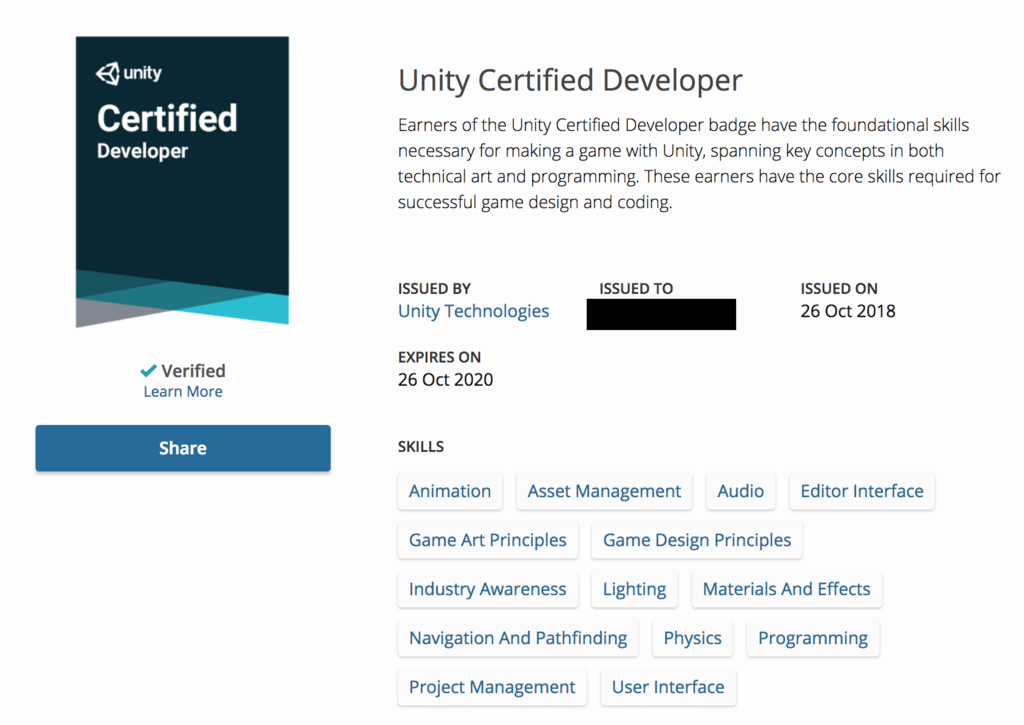
Task: Click the issued date 26 Oct 2018
Action: (848, 311)
